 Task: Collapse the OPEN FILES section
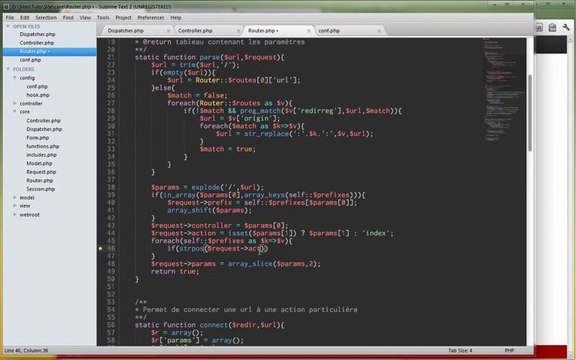8,26
